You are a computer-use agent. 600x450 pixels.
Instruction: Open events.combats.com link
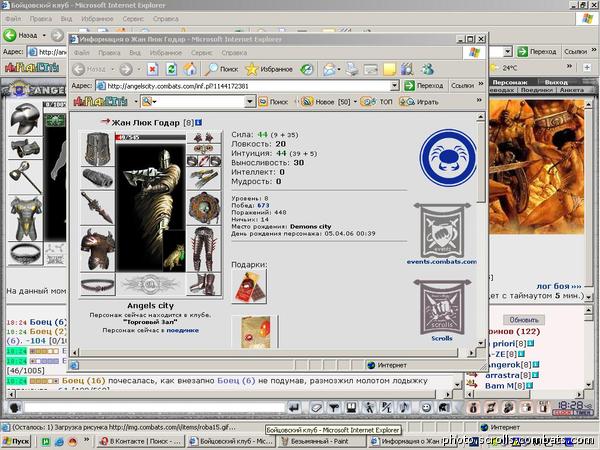click(442, 262)
